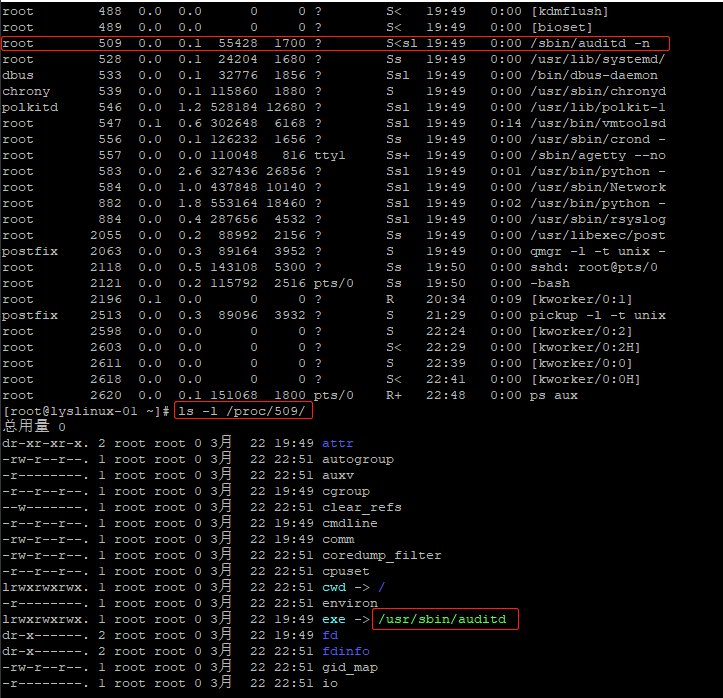Screen dimensions: 723x698
Task: Select the pickup -l -t unix command
Action: 598,315
